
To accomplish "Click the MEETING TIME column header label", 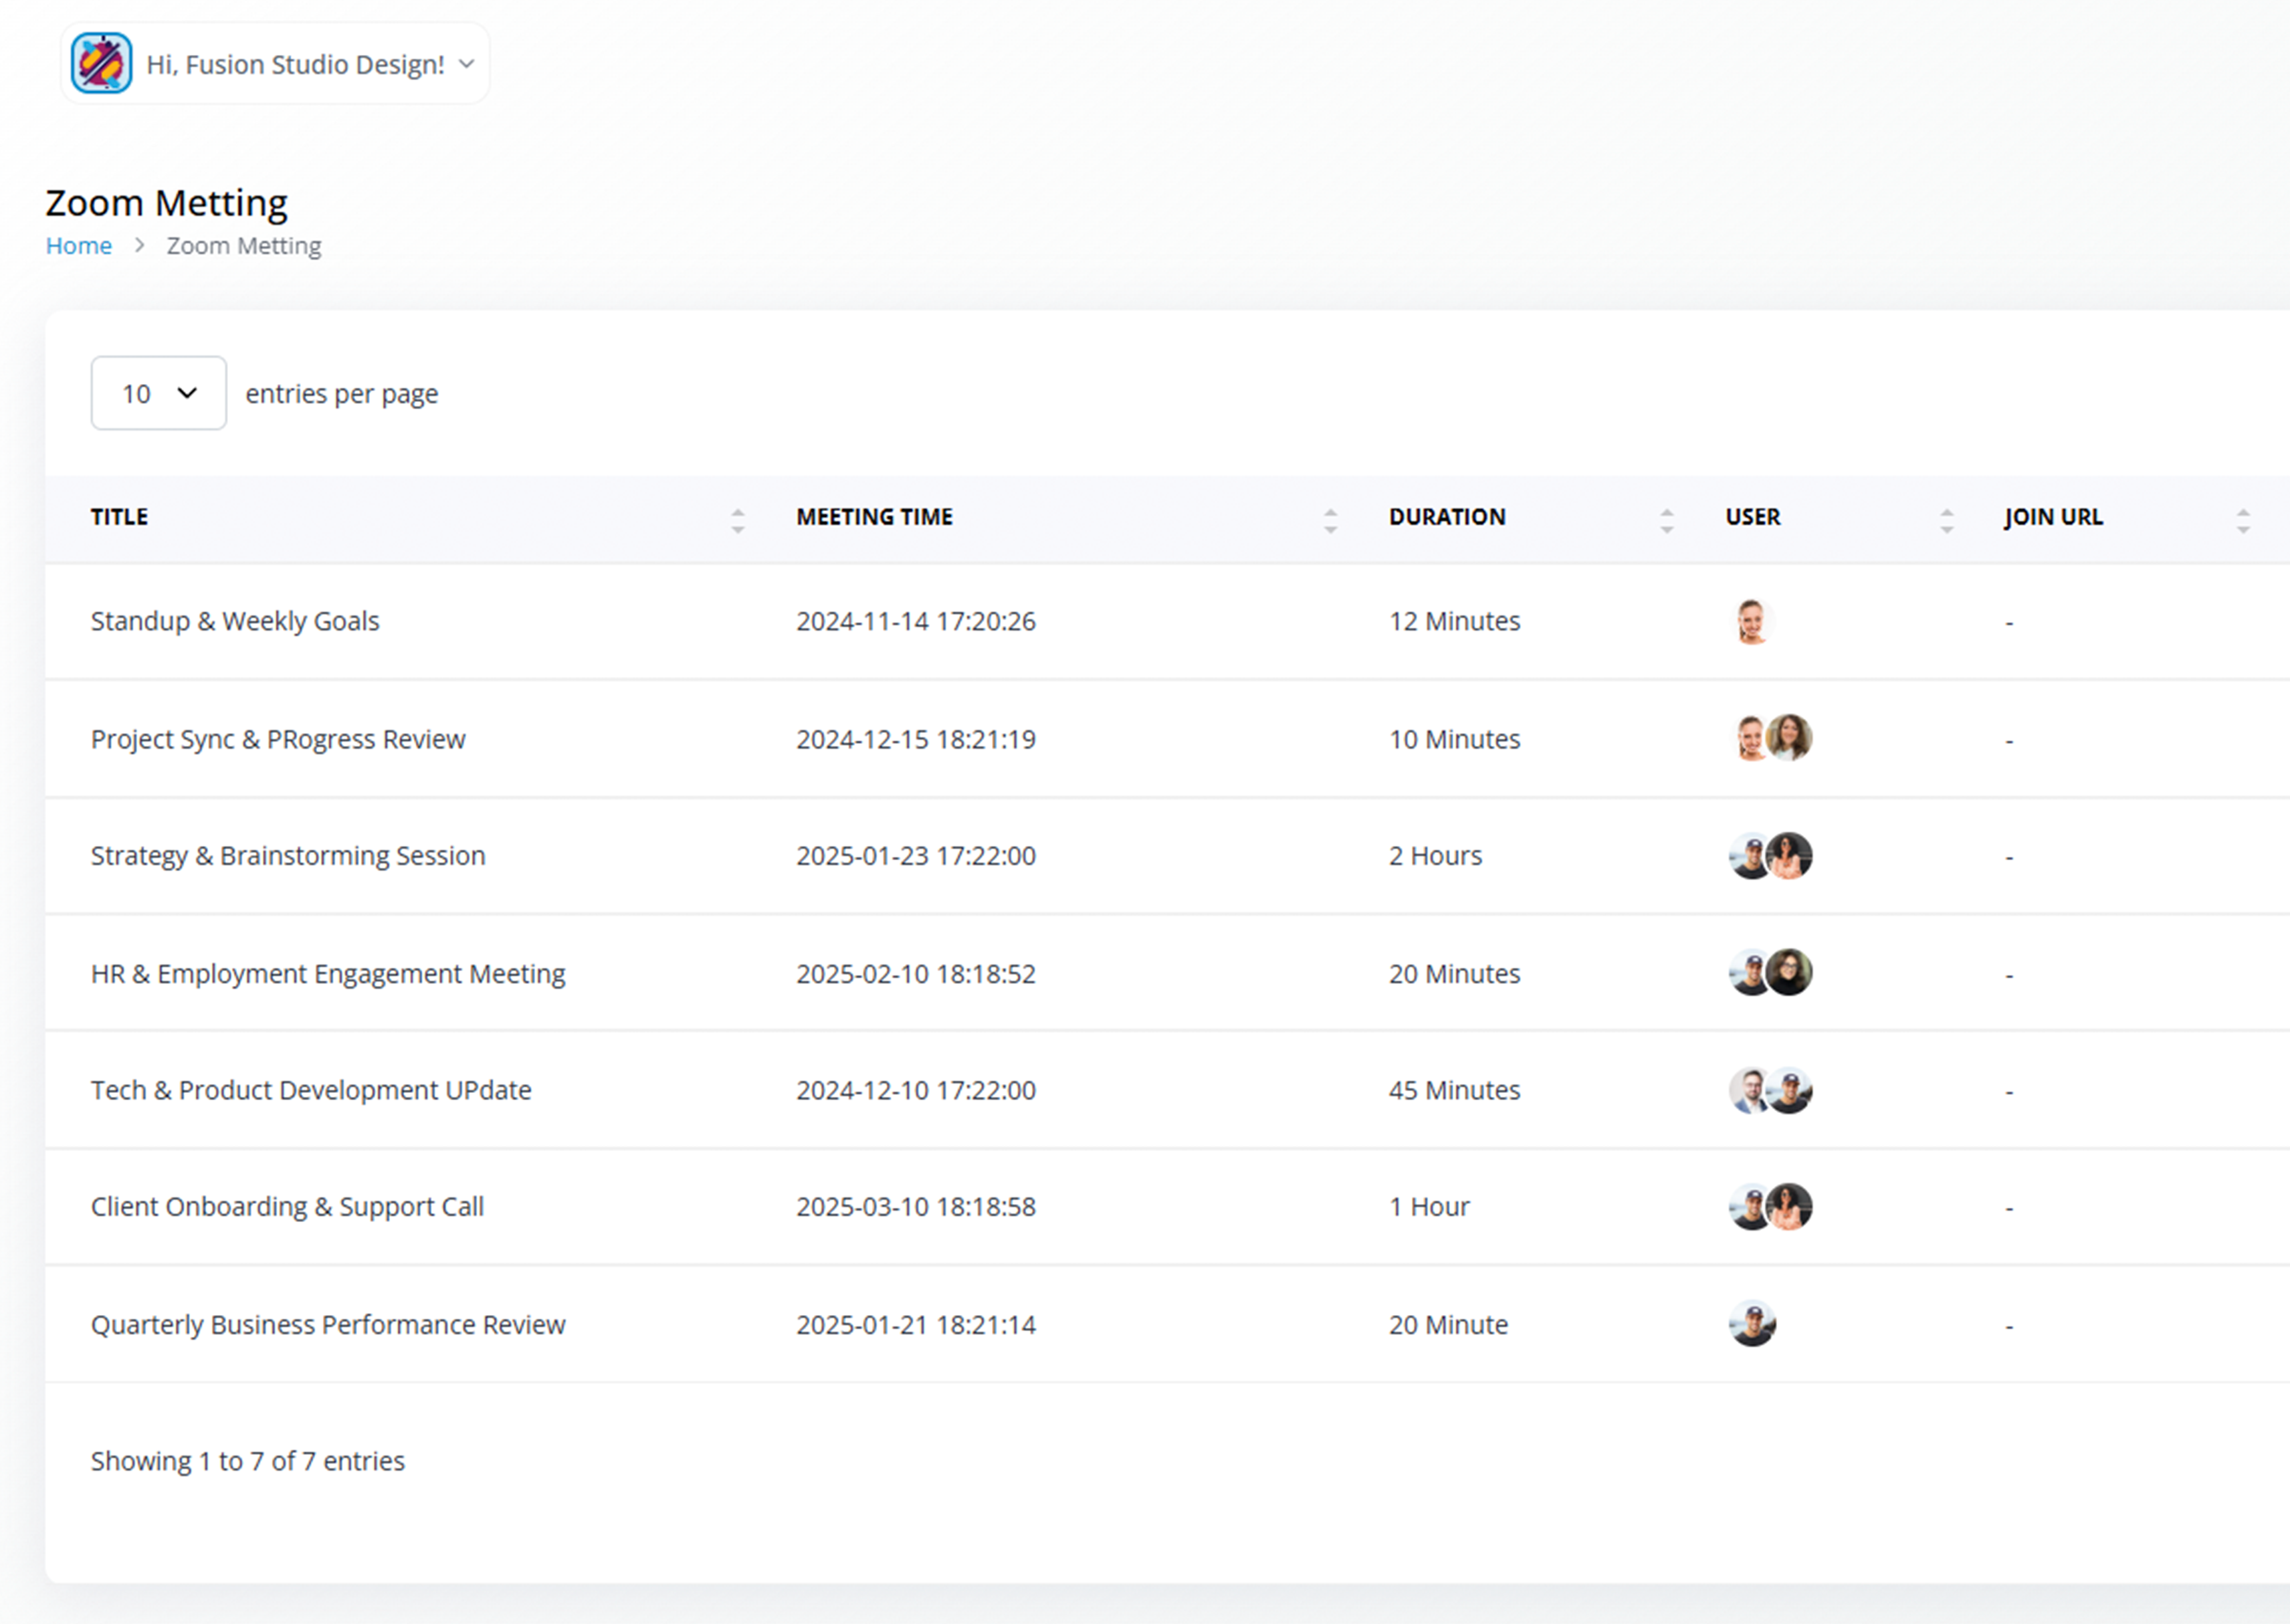I will tap(874, 517).
